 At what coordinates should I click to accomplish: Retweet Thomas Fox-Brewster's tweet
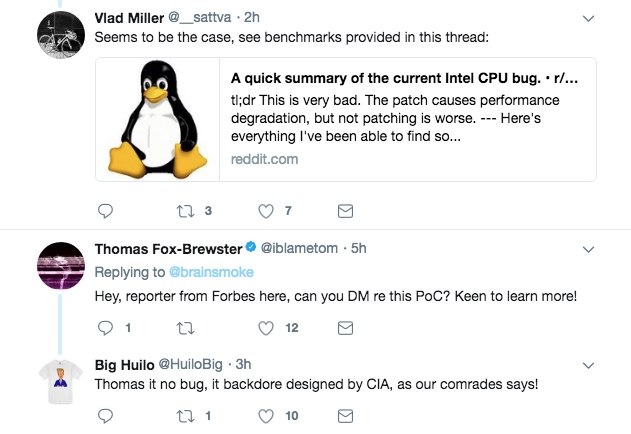click(185, 328)
